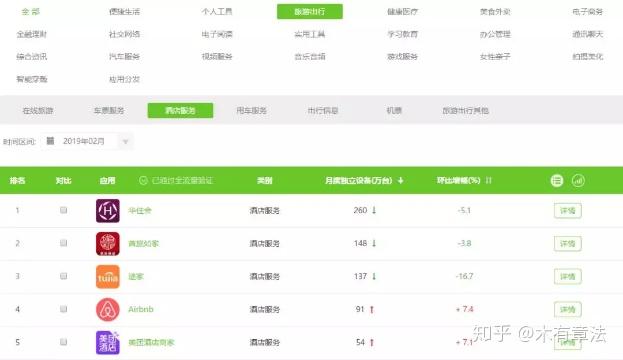The width and height of the screenshot is (623, 360).
Task: Open the 途家 app name link
Action: click(136, 277)
